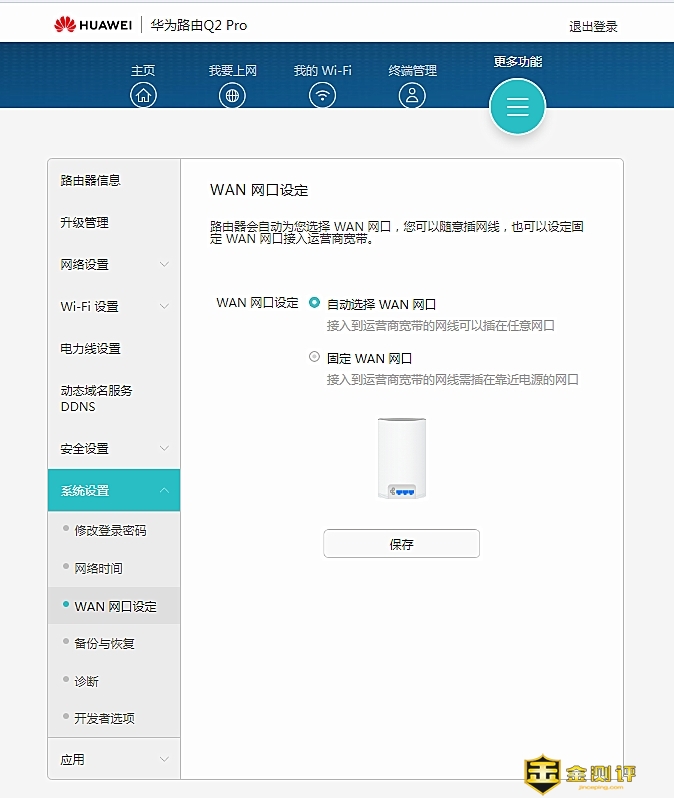This screenshot has width=674, height=798.
Task: Open 升级管理 in the sidebar
Action: (84, 222)
